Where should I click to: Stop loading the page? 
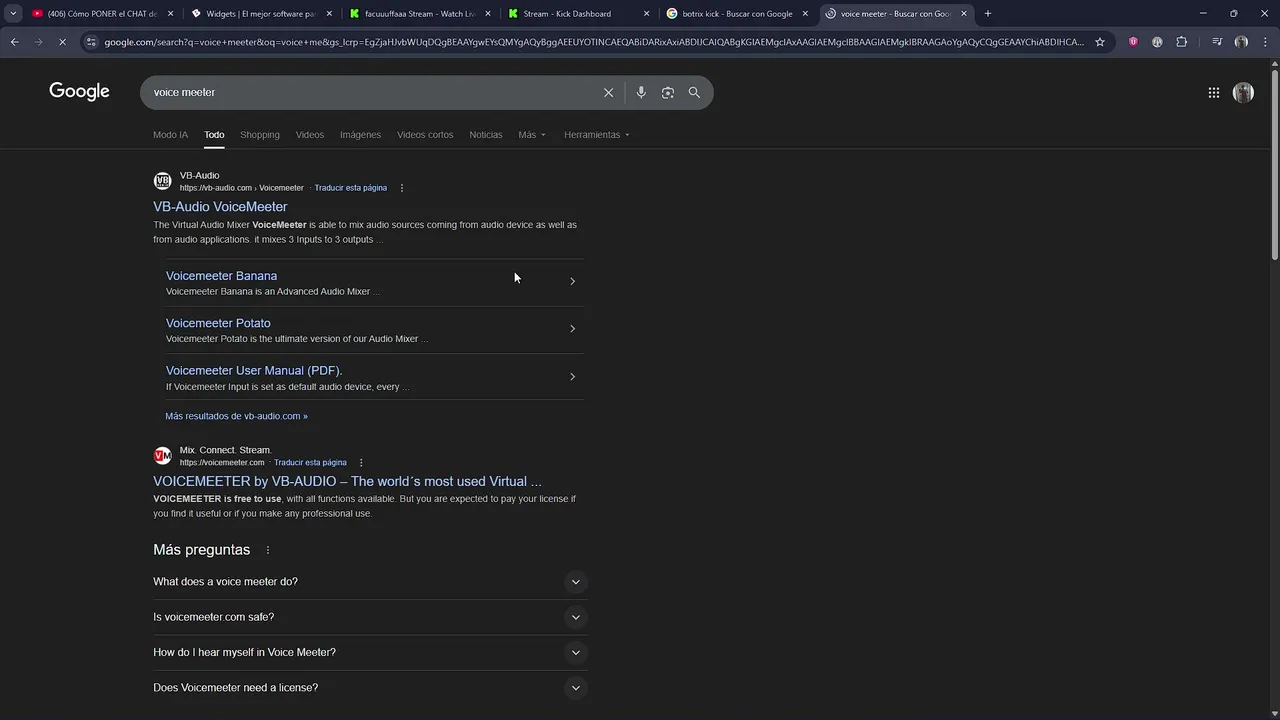point(62,42)
